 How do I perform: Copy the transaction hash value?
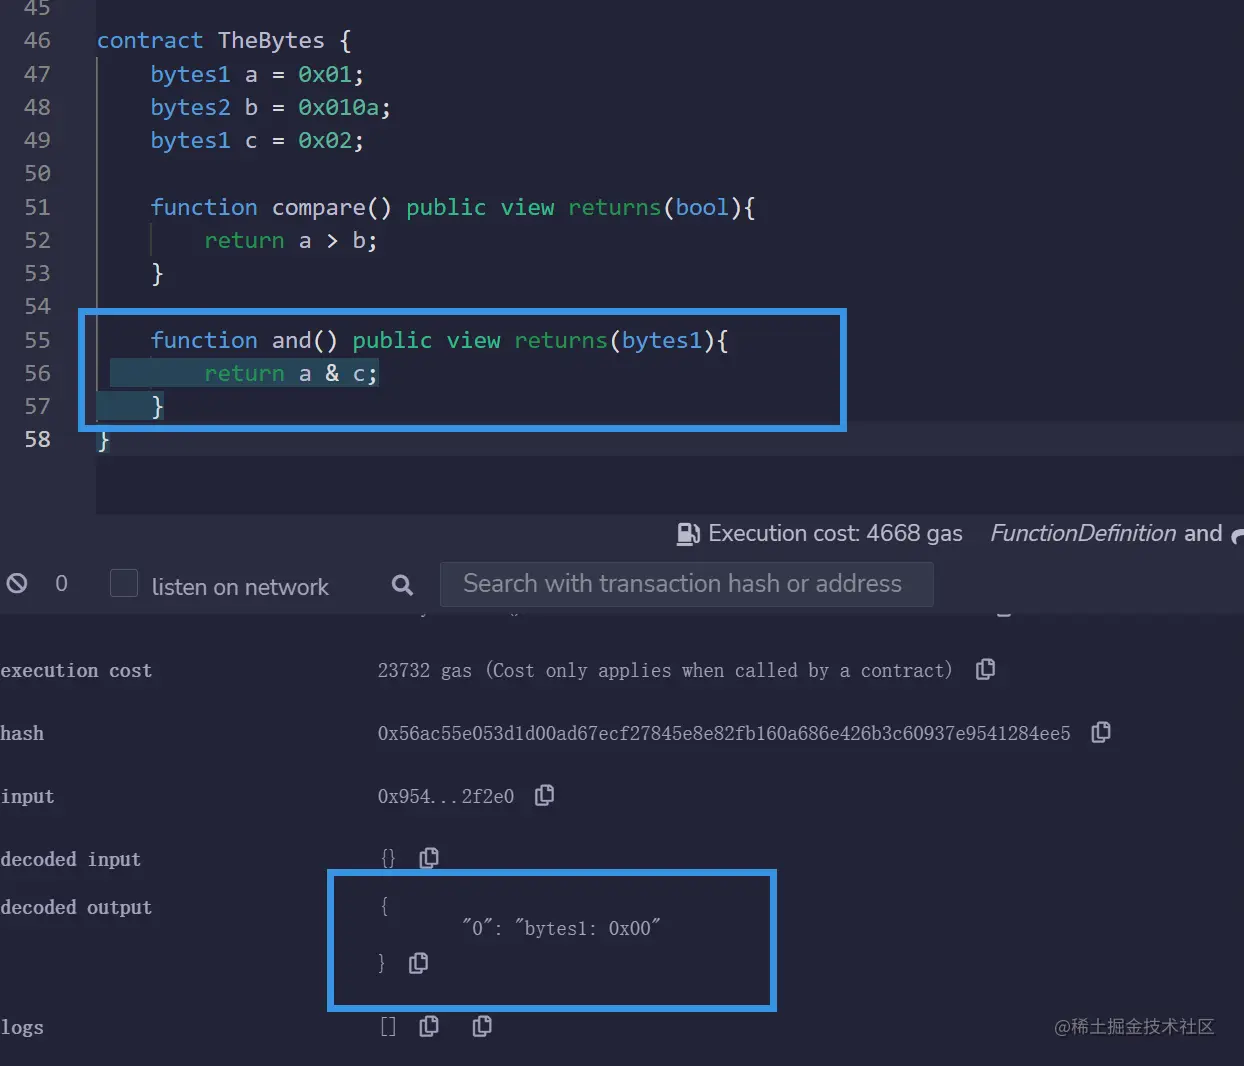click(1101, 732)
